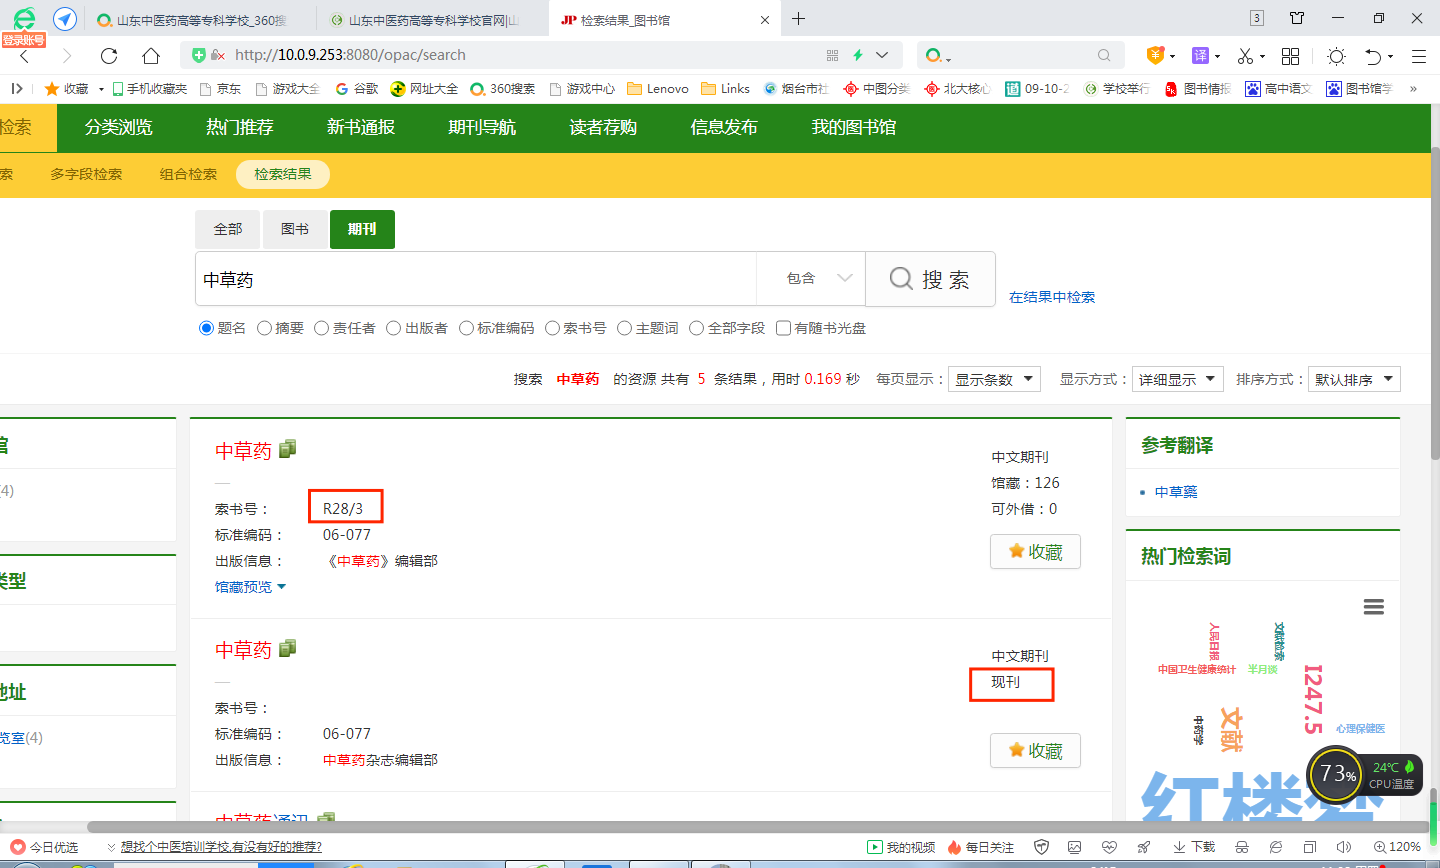
Task: Switch to the 图书 tab
Action: point(294,229)
